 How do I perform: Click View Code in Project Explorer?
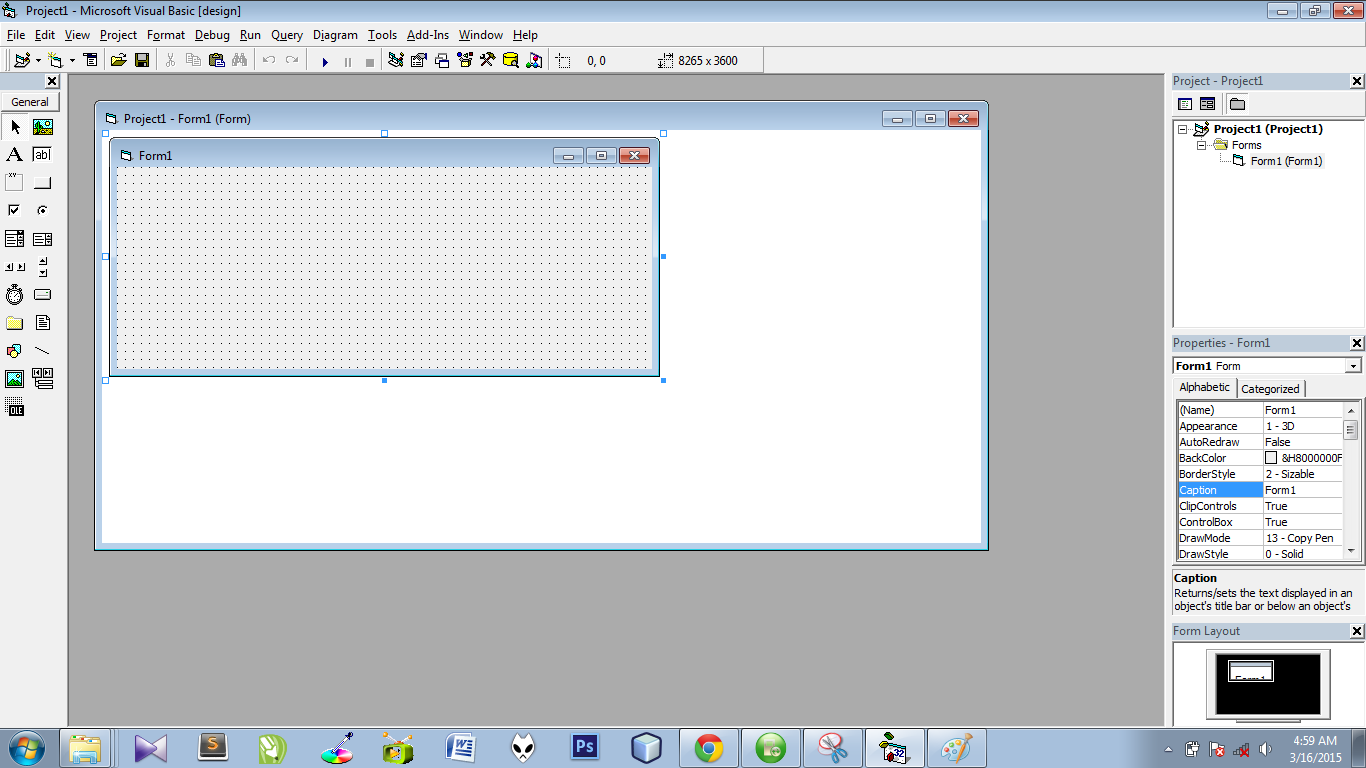[x=1184, y=103]
